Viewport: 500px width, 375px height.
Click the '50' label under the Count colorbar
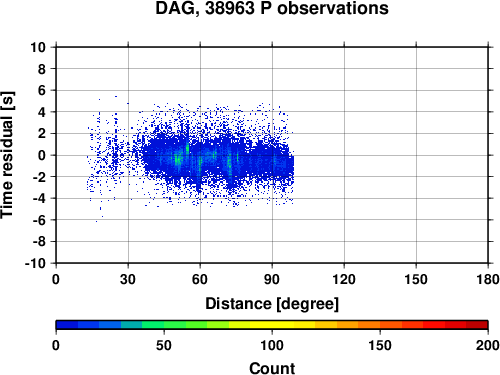164,345
